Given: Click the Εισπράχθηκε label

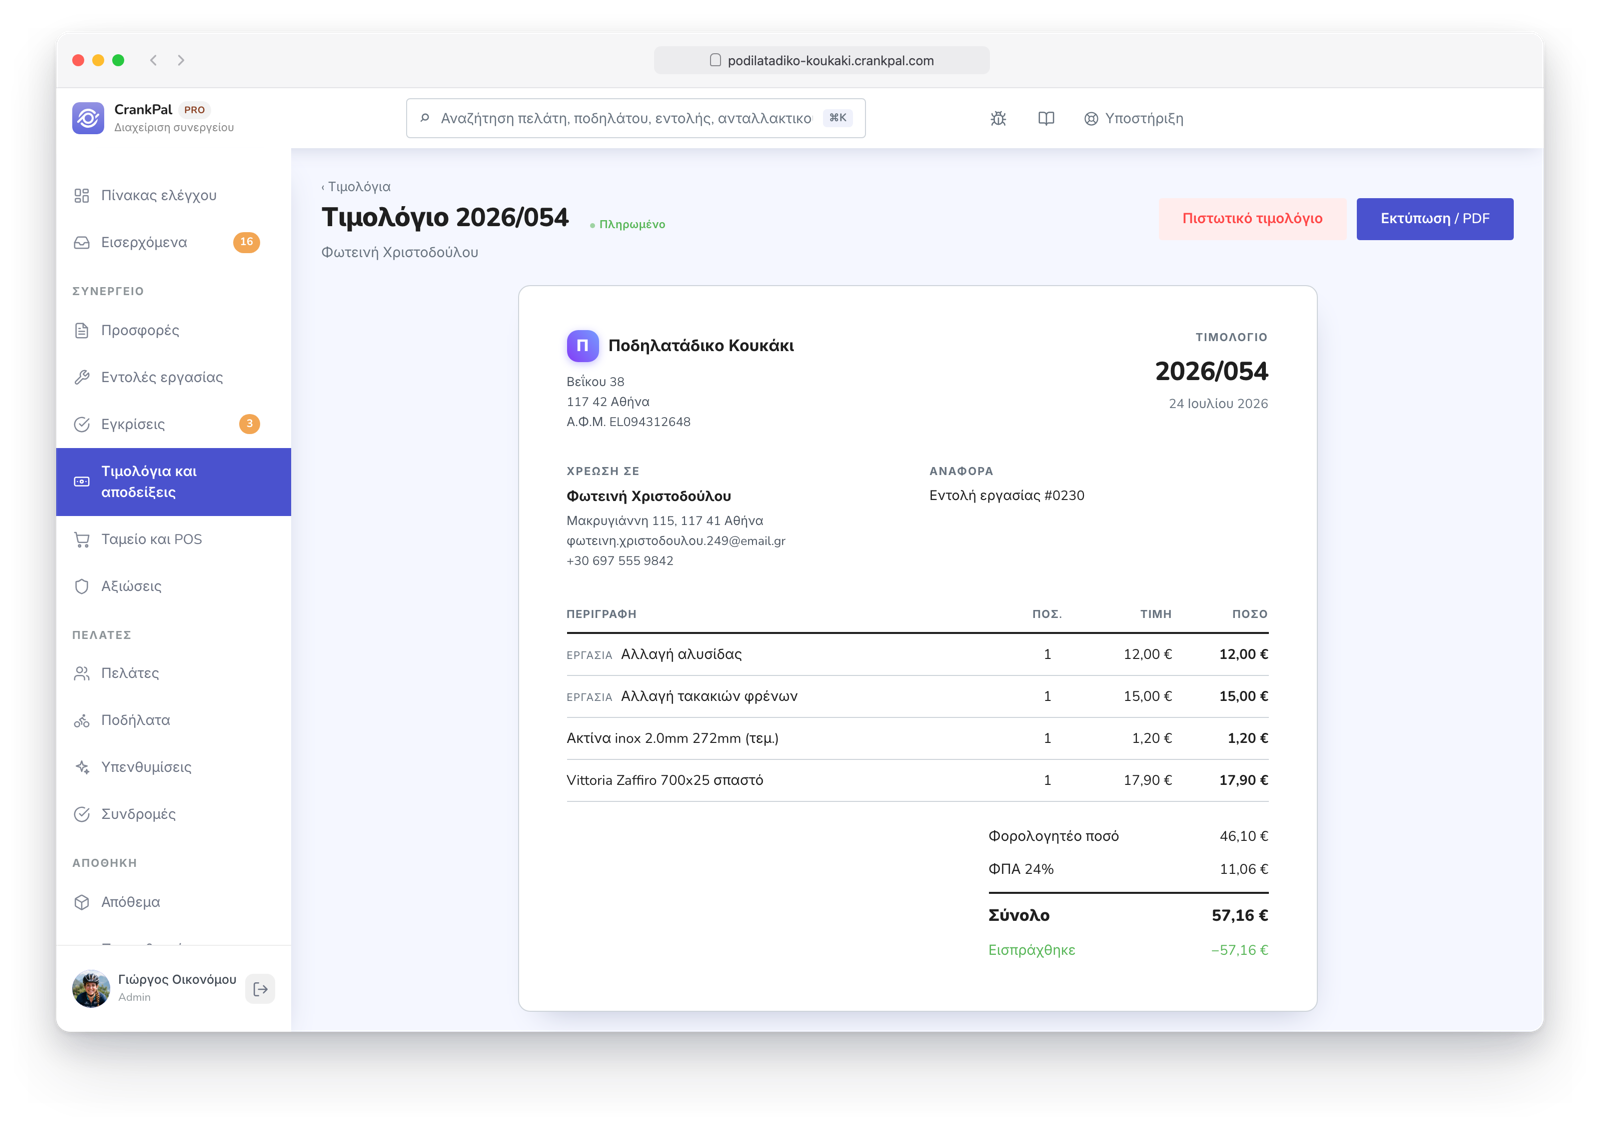Looking at the screenshot, I should (1032, 951).
